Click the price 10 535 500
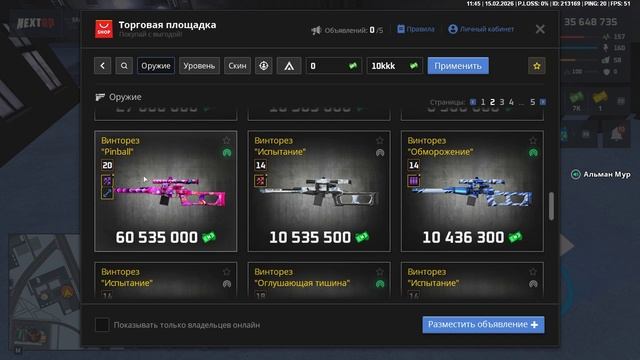 310,238
